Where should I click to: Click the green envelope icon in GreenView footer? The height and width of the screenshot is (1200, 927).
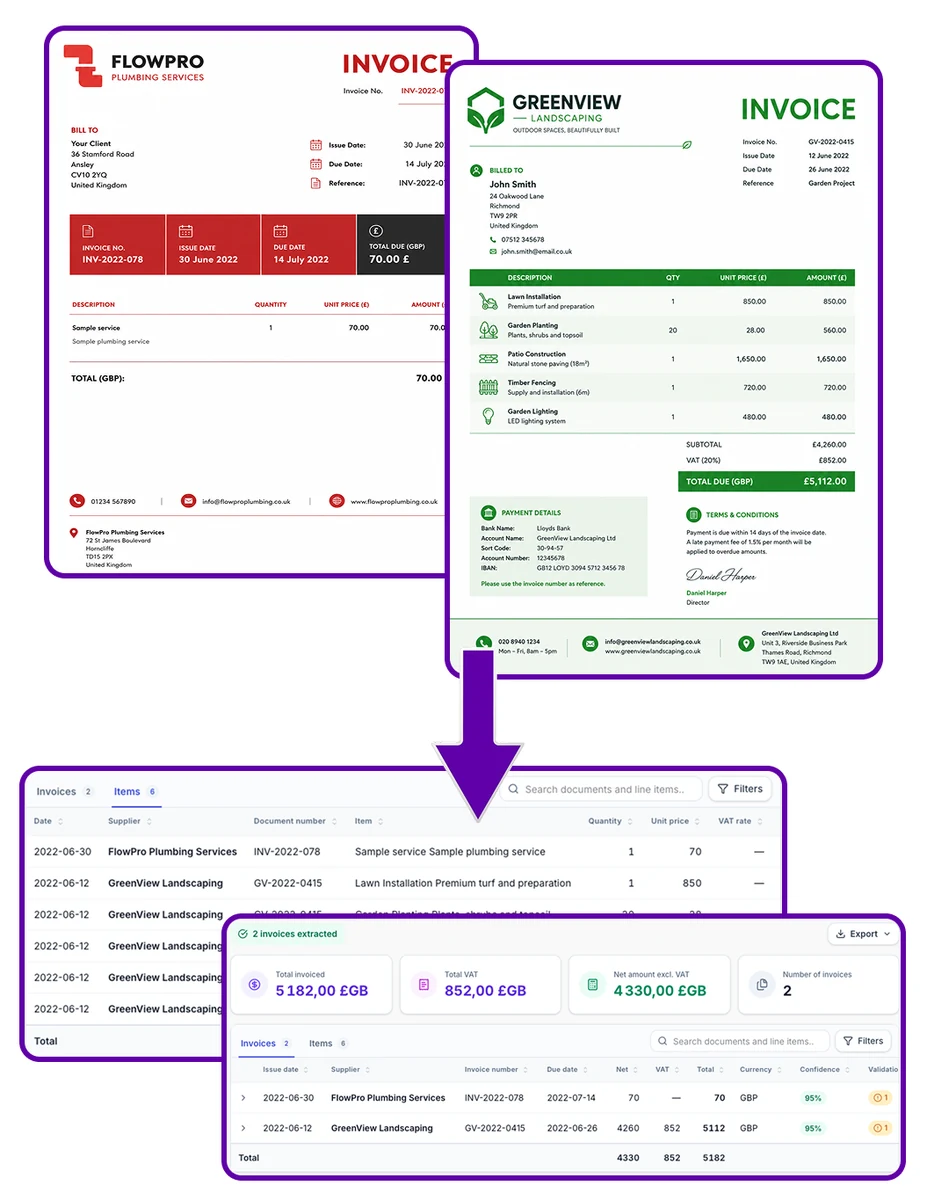(x=591, y=645)
